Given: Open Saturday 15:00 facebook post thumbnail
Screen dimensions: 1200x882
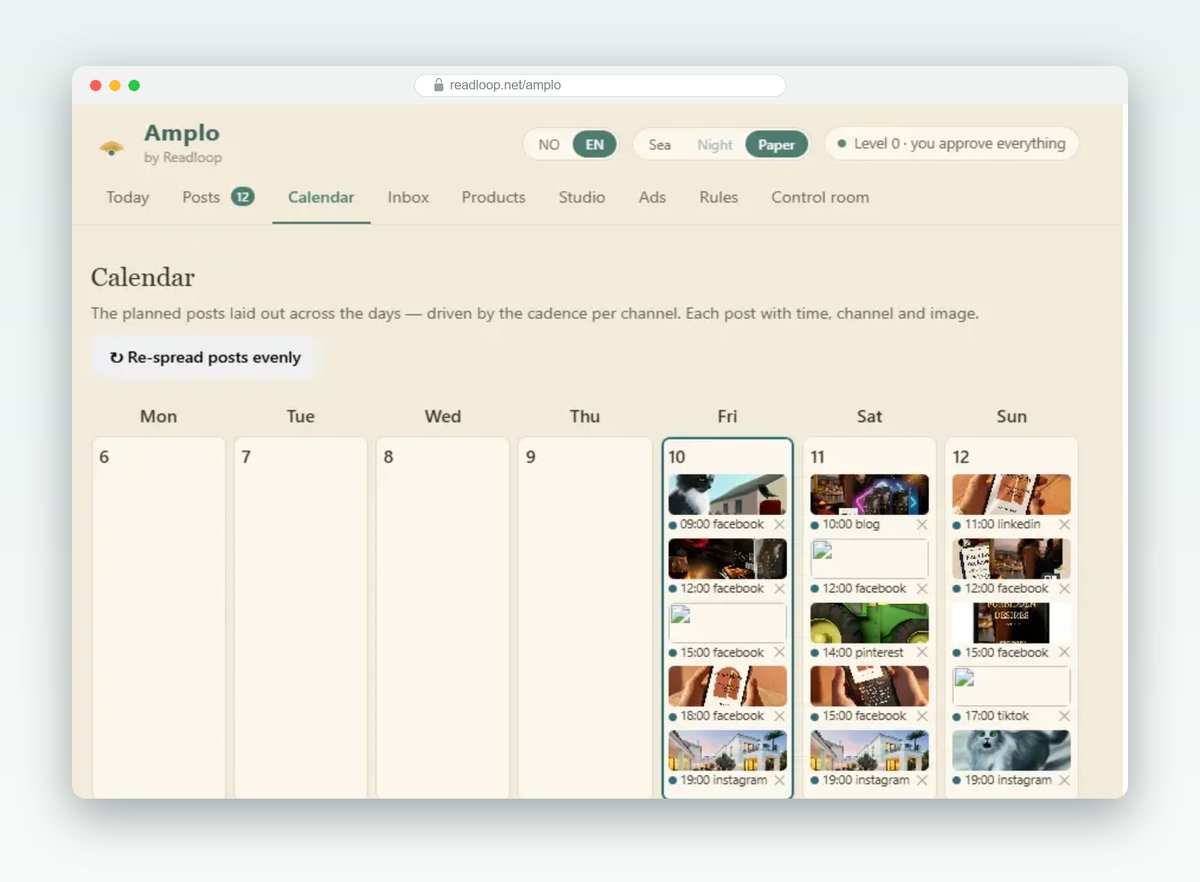Looking at the screenshot, I should 869,686.
